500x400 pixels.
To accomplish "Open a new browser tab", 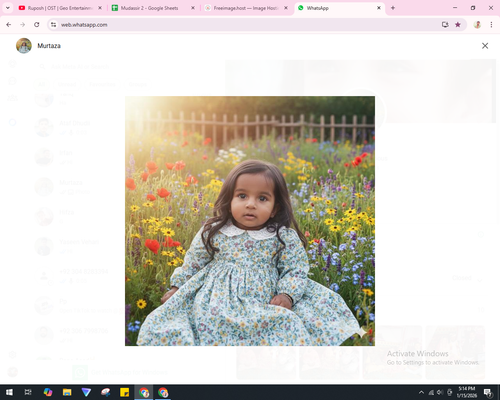I will click(x=393, y=8).
